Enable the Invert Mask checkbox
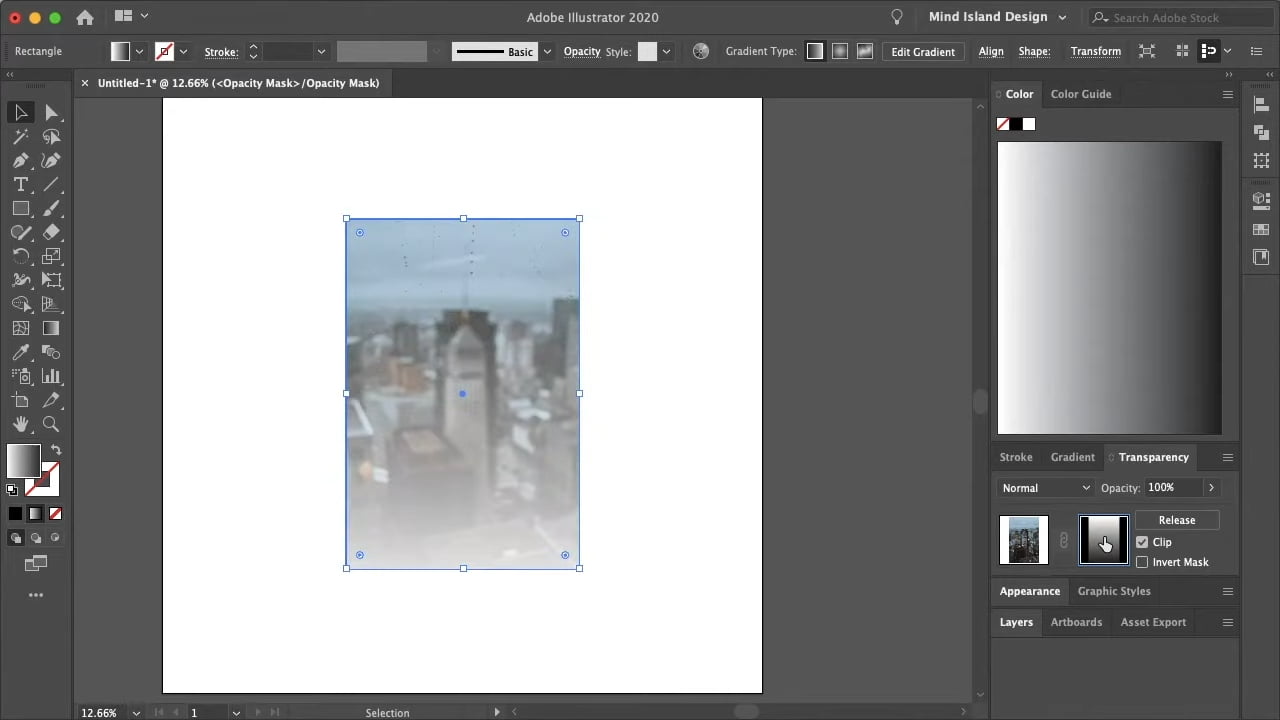Viewport: 1280px width, 720px height. click(1142, 562)
